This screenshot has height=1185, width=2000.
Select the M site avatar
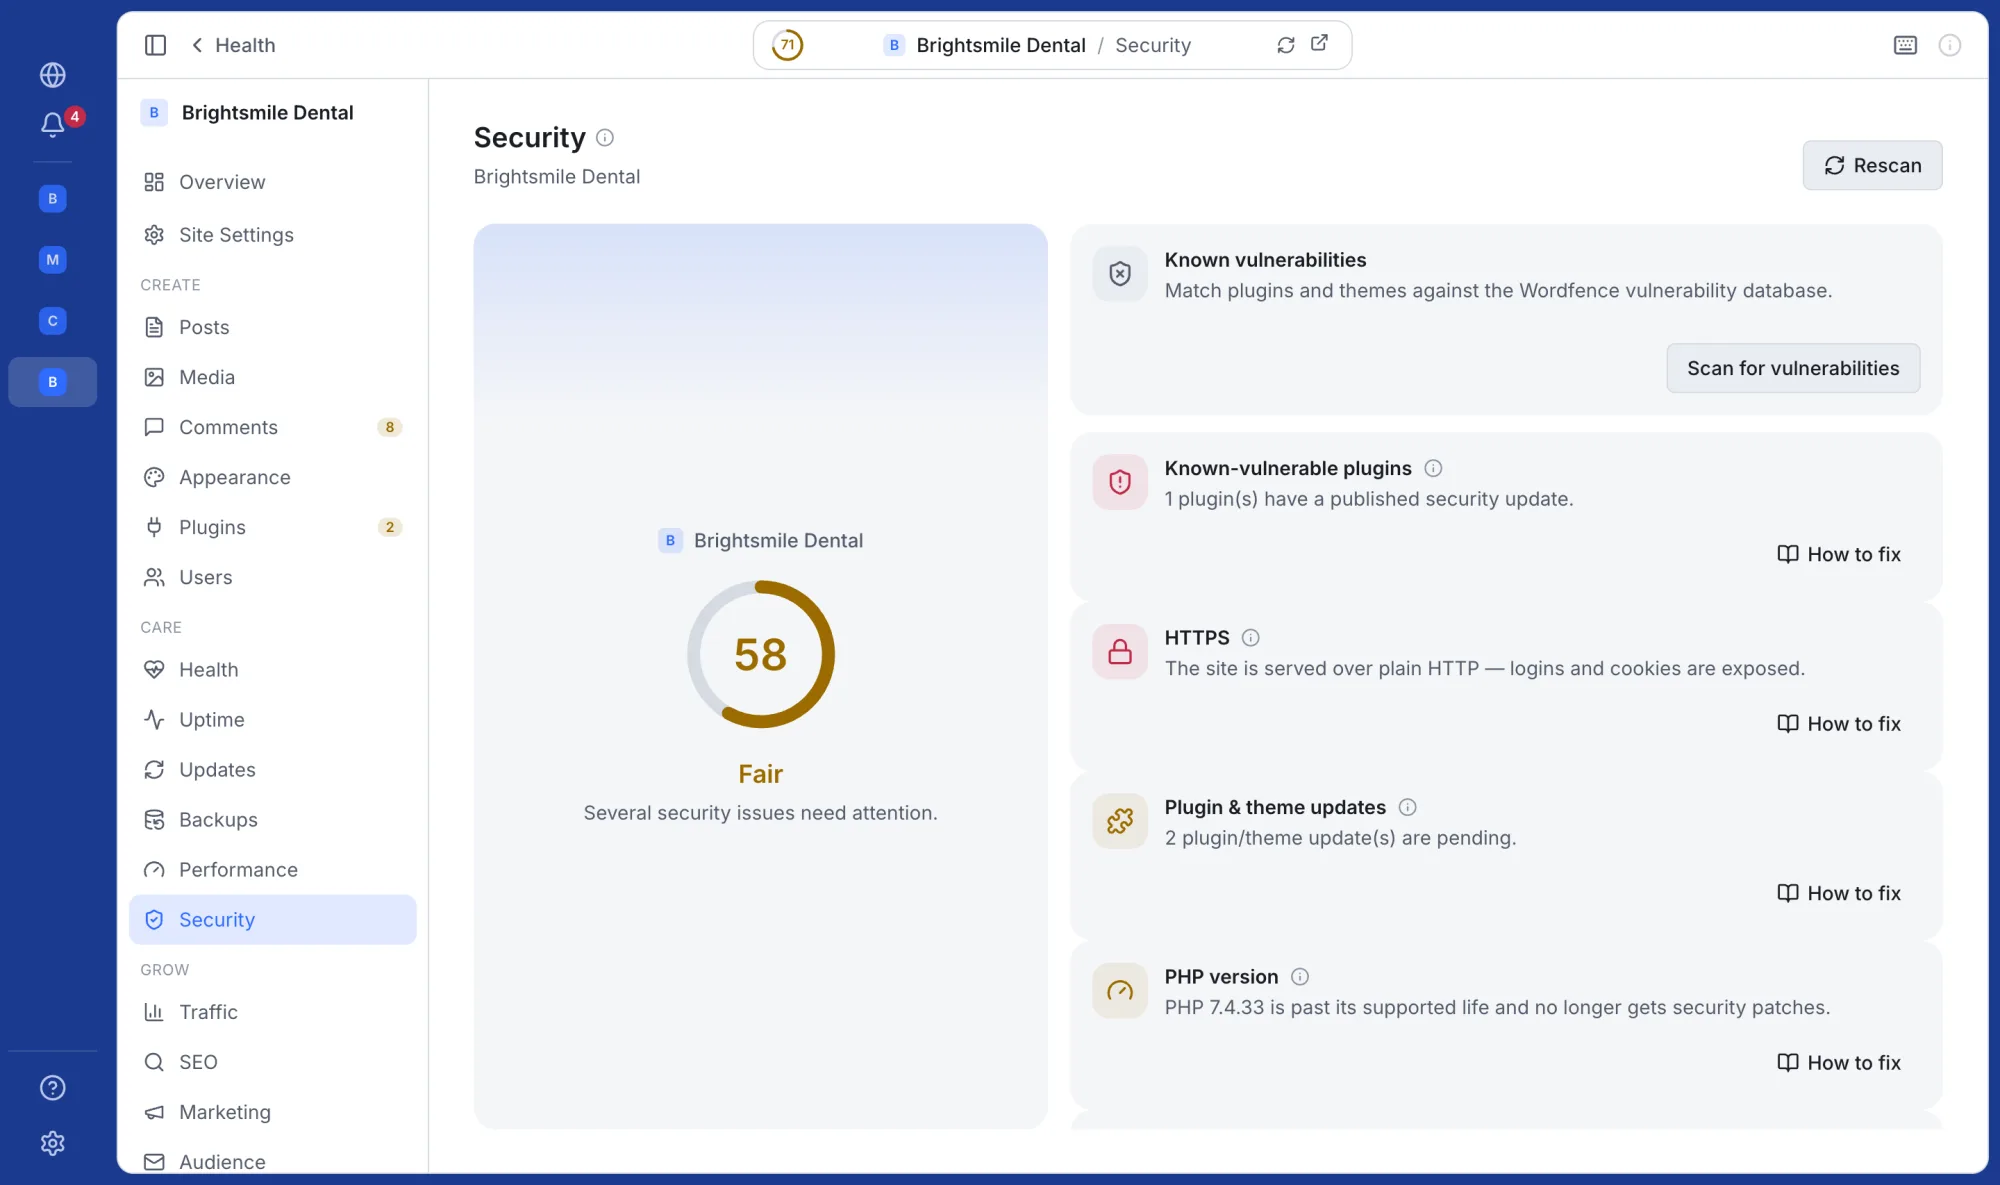53,259
